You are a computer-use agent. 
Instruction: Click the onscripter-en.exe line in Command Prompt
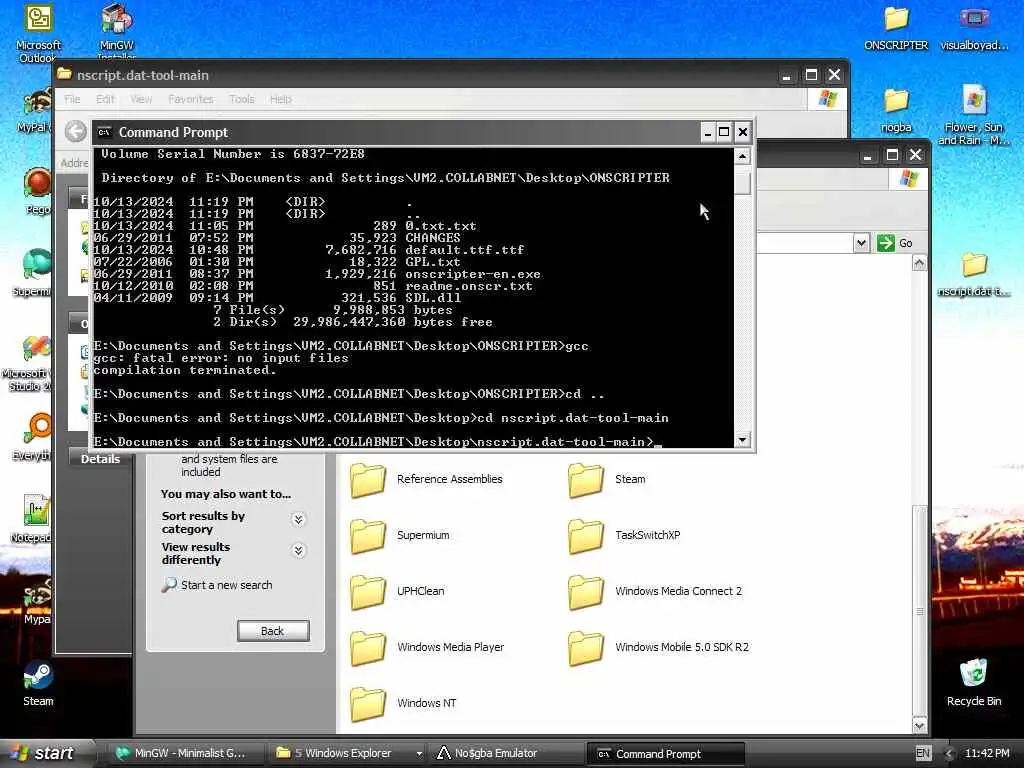pos(317,274)
